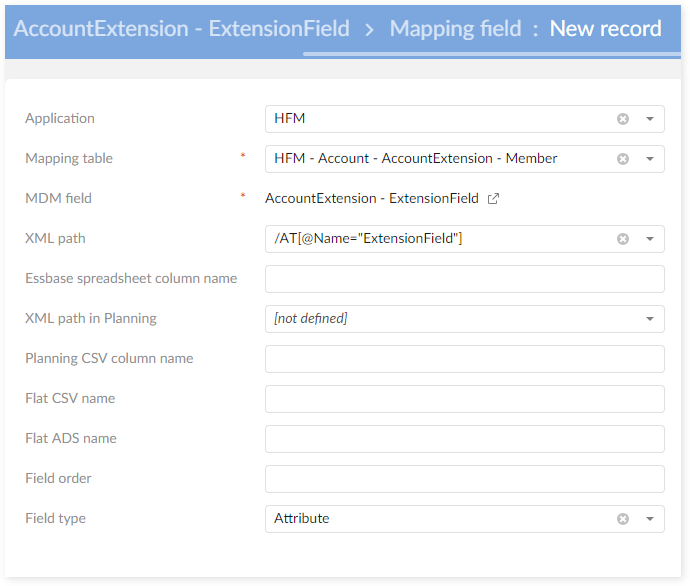Clear the Mapping table selection
This screenshot has height=586, width=690.
click(623, 159)
